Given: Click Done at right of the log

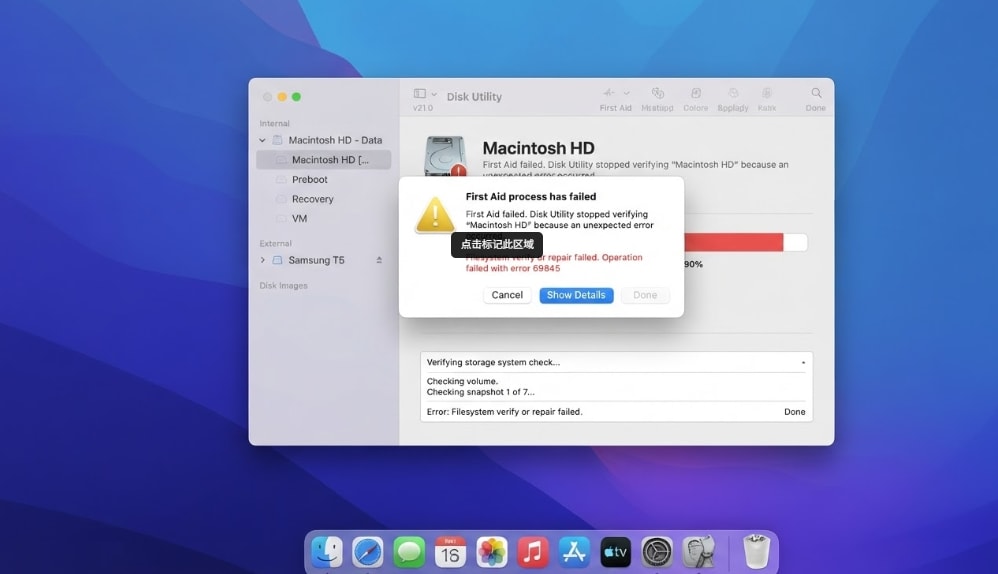Looking at the screenshot, I should coord(794,412).
